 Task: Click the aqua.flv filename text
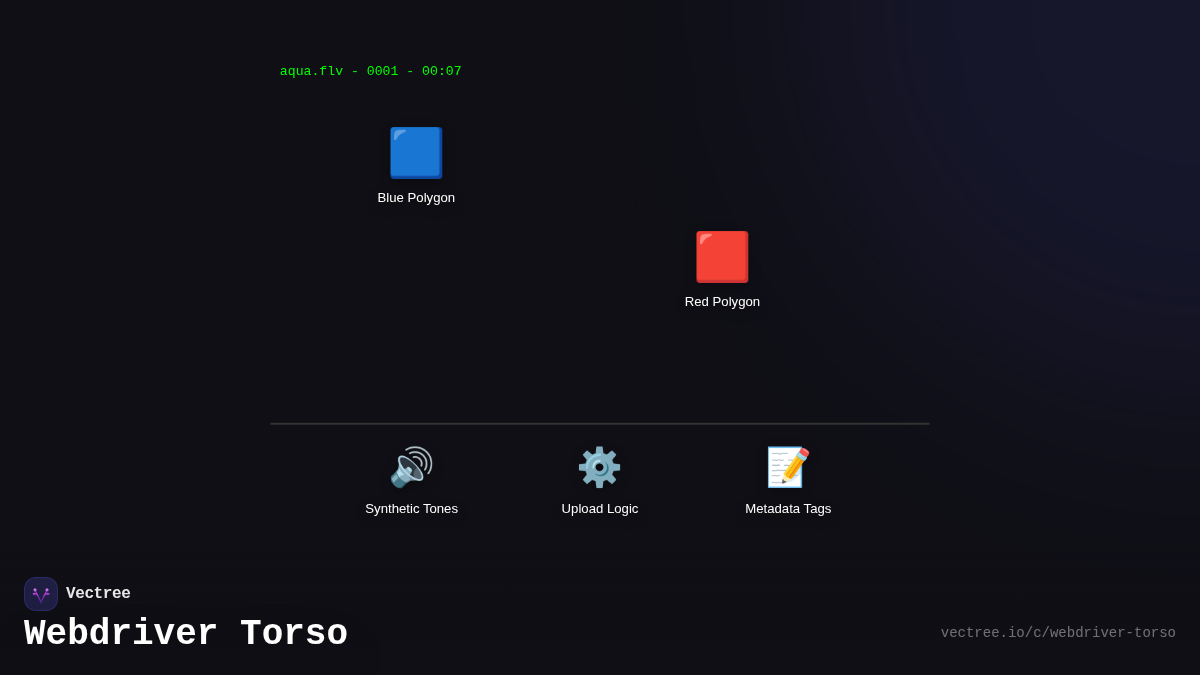[311, 71]
